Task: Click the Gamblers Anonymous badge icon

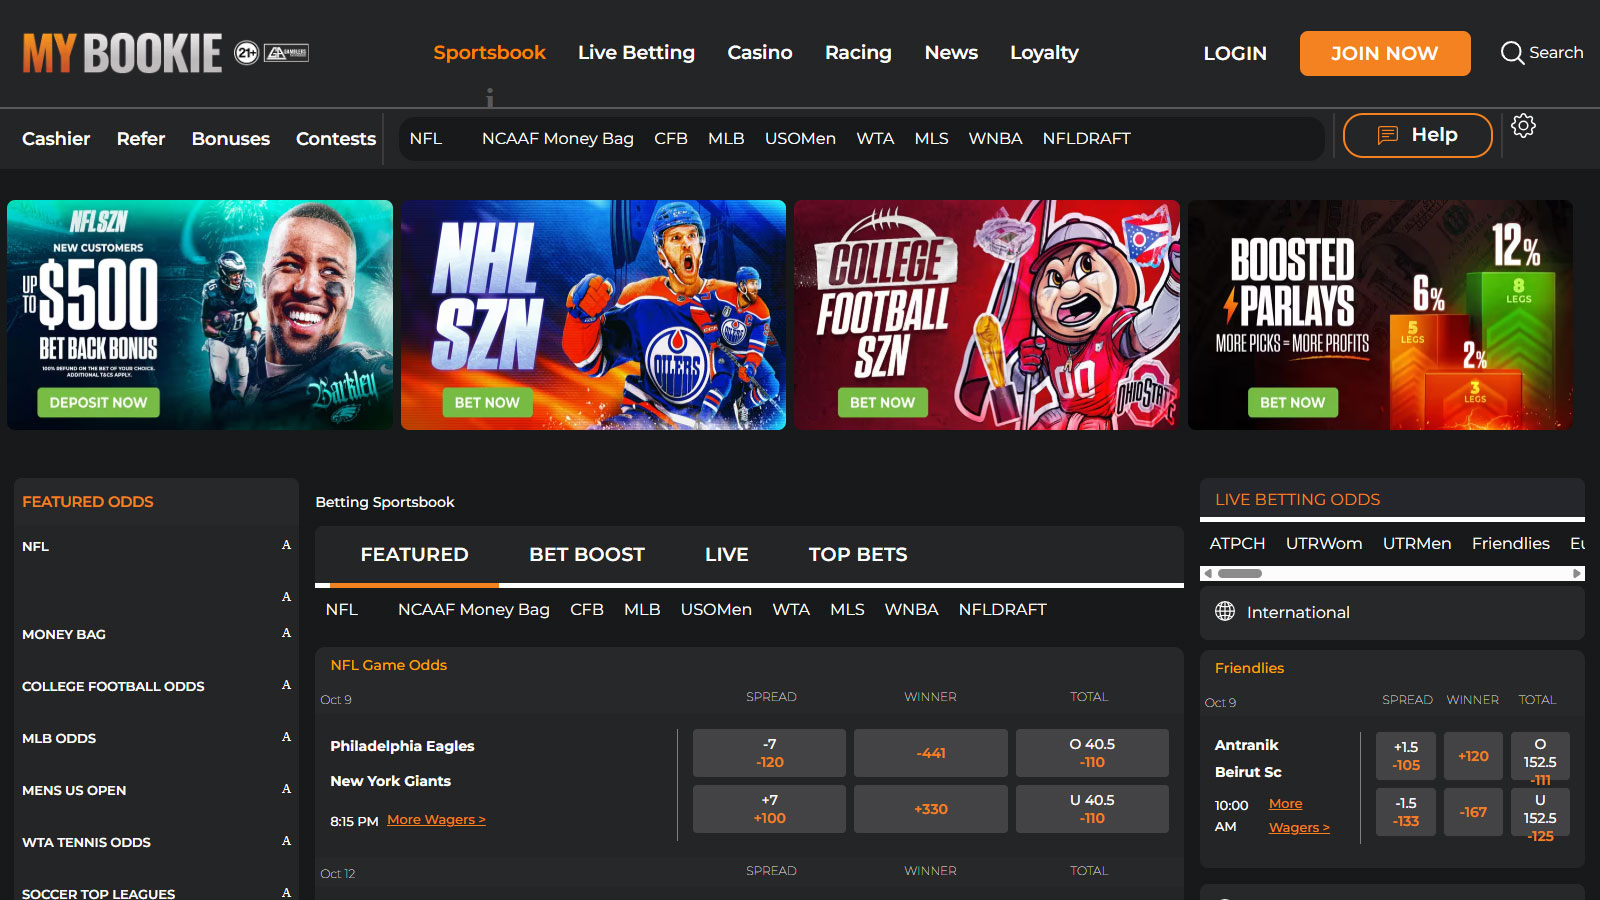Action: tap(286, 53)
